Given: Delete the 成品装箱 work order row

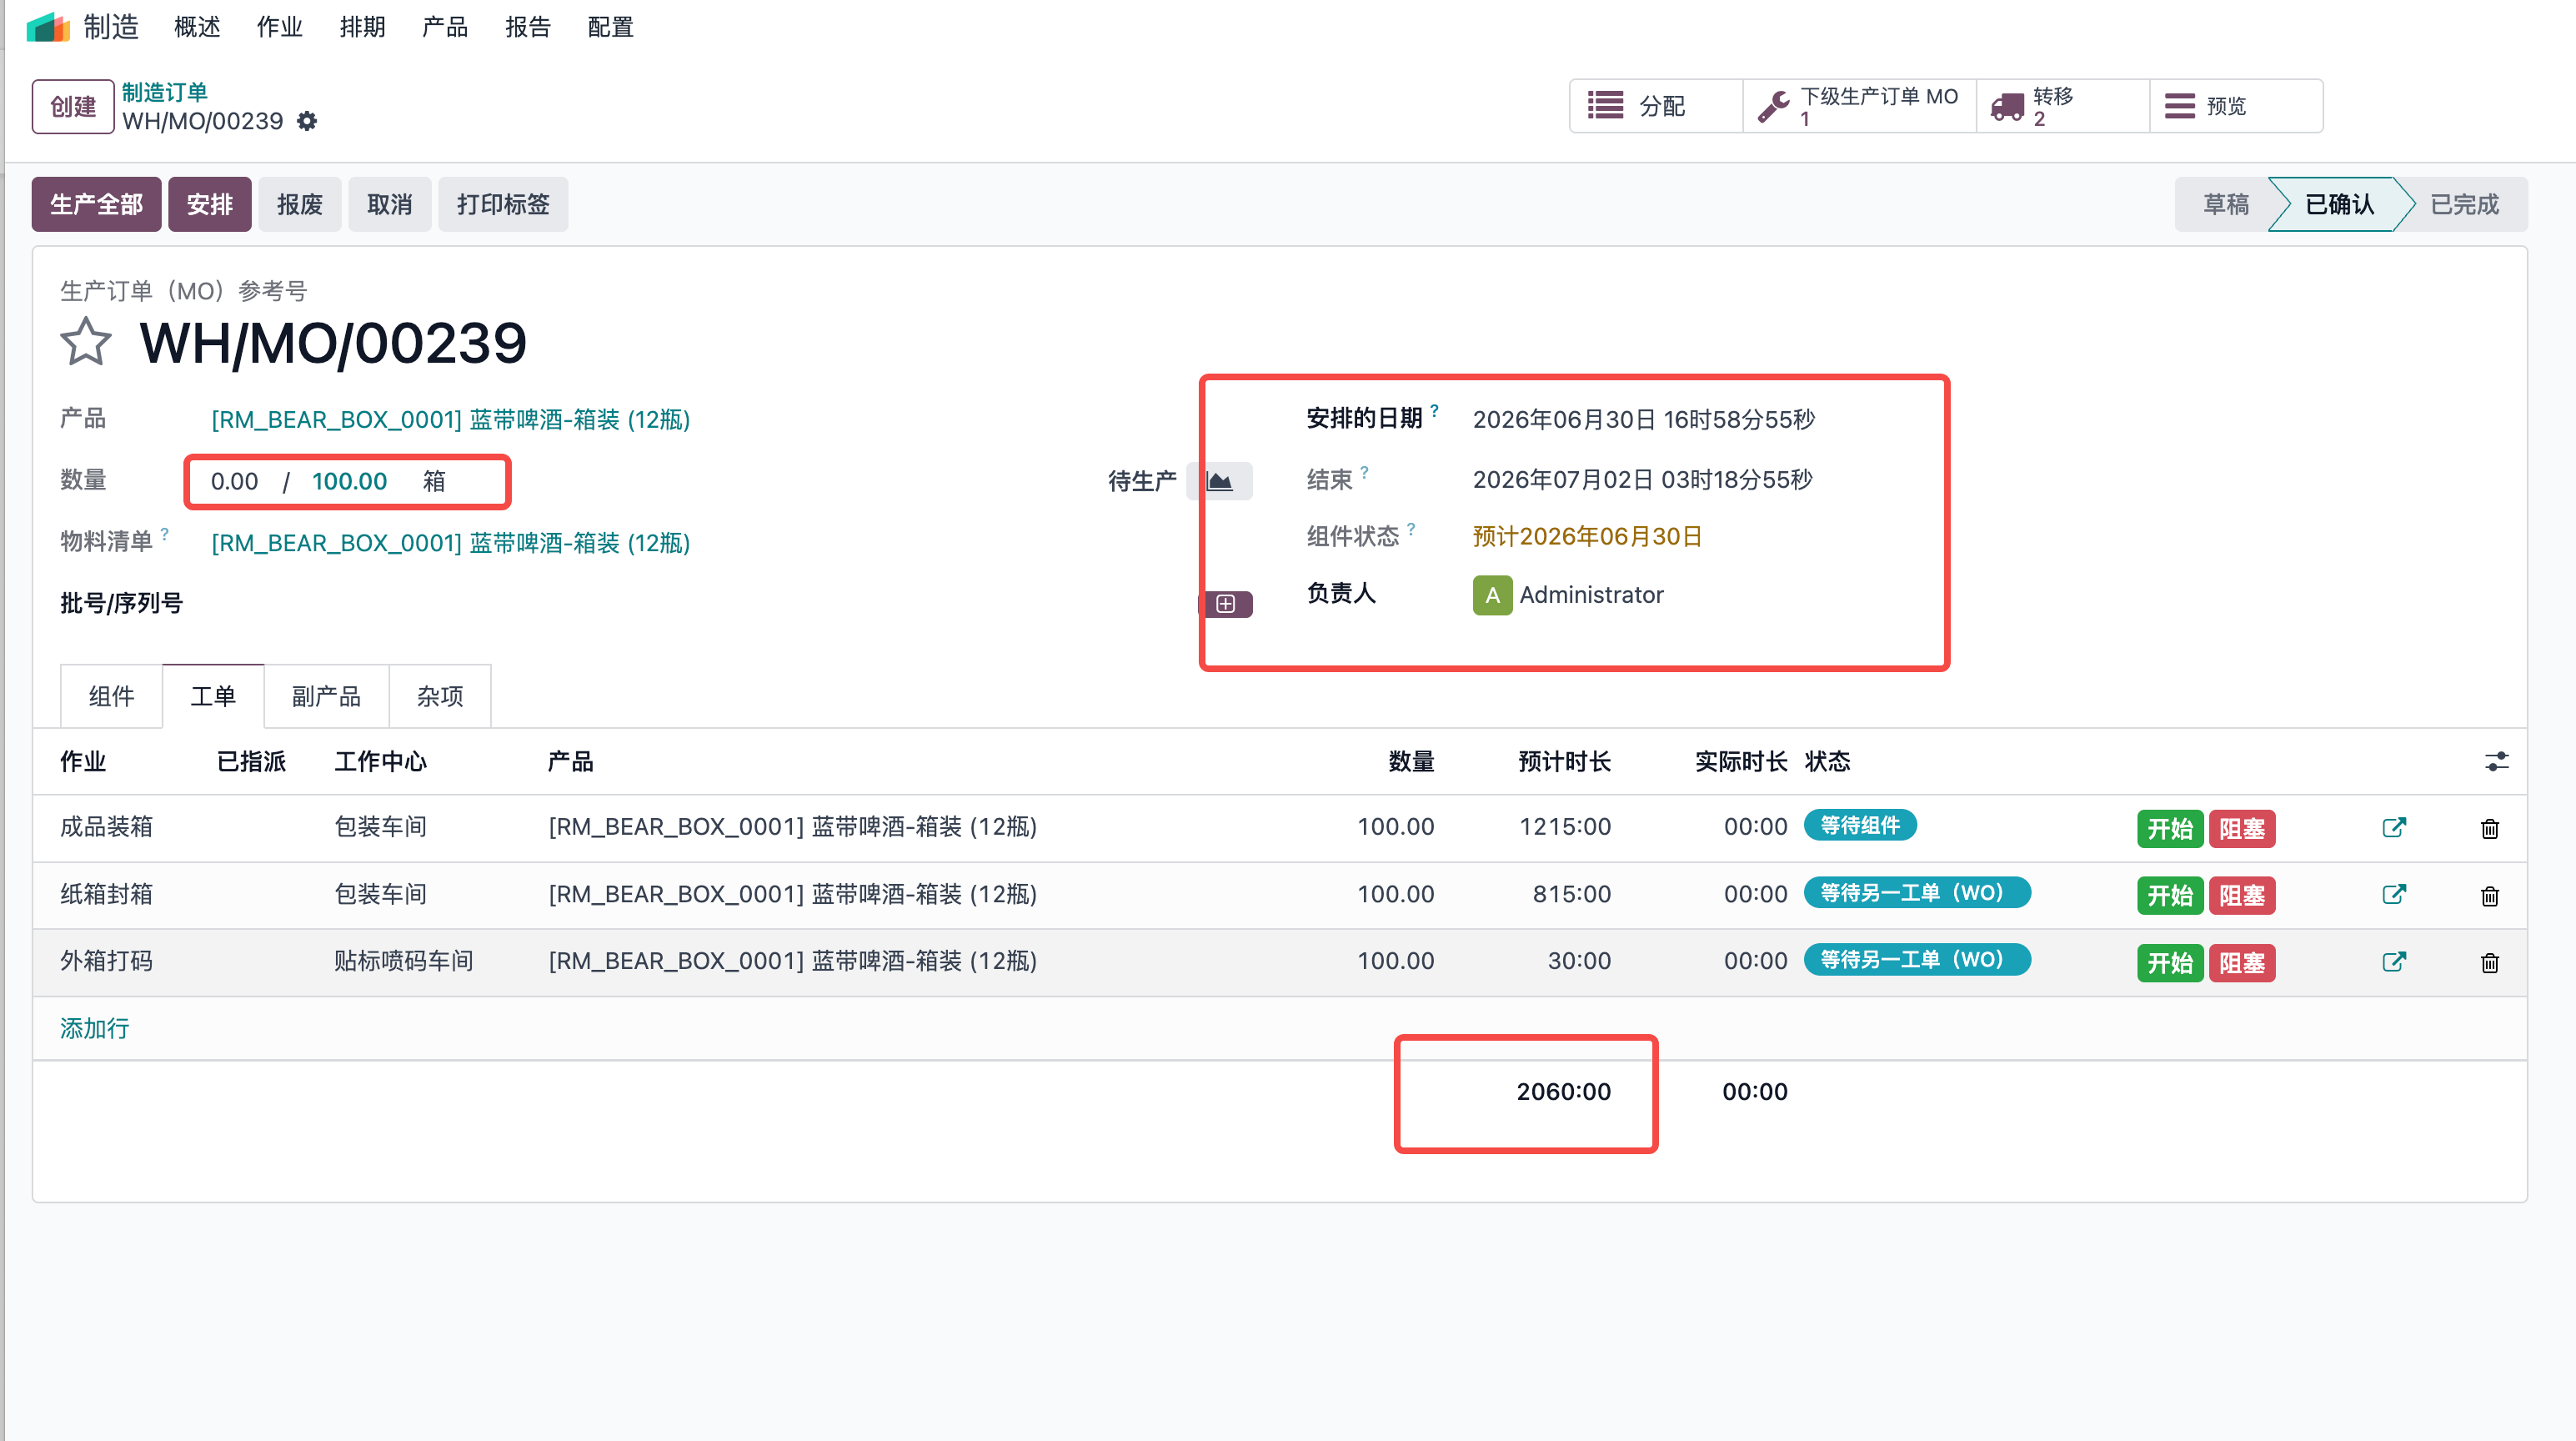Looking at the screenshot, I should [x=2490, y=829].
